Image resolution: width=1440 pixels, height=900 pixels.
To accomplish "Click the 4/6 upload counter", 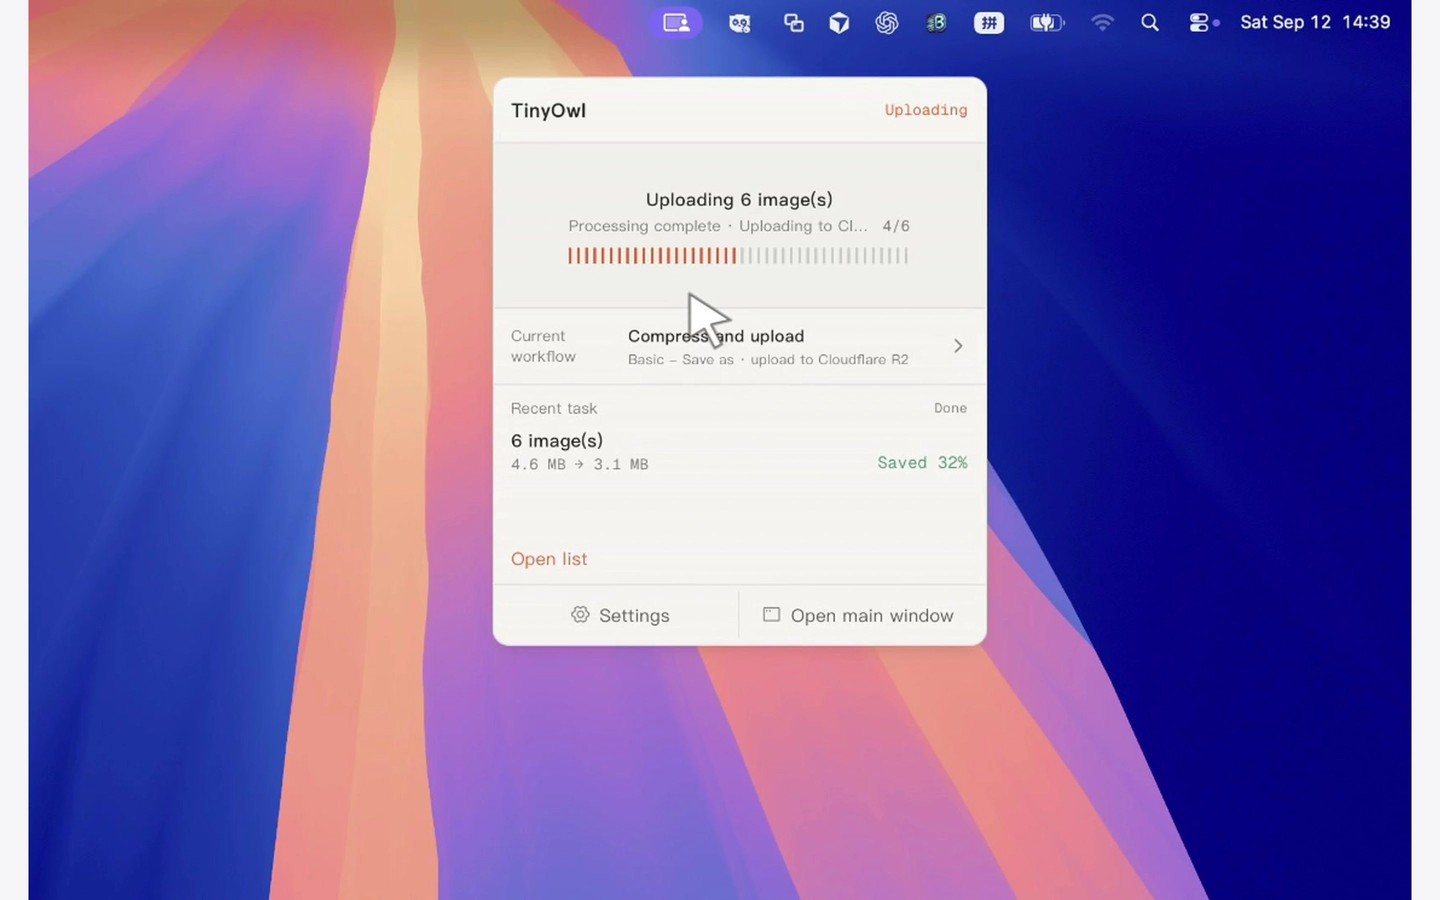I will (896, 226).
